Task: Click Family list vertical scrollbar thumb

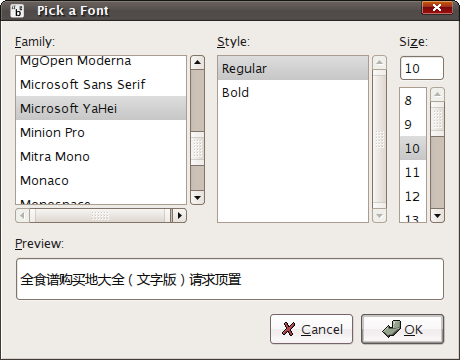Action: [x=197, y=148]
